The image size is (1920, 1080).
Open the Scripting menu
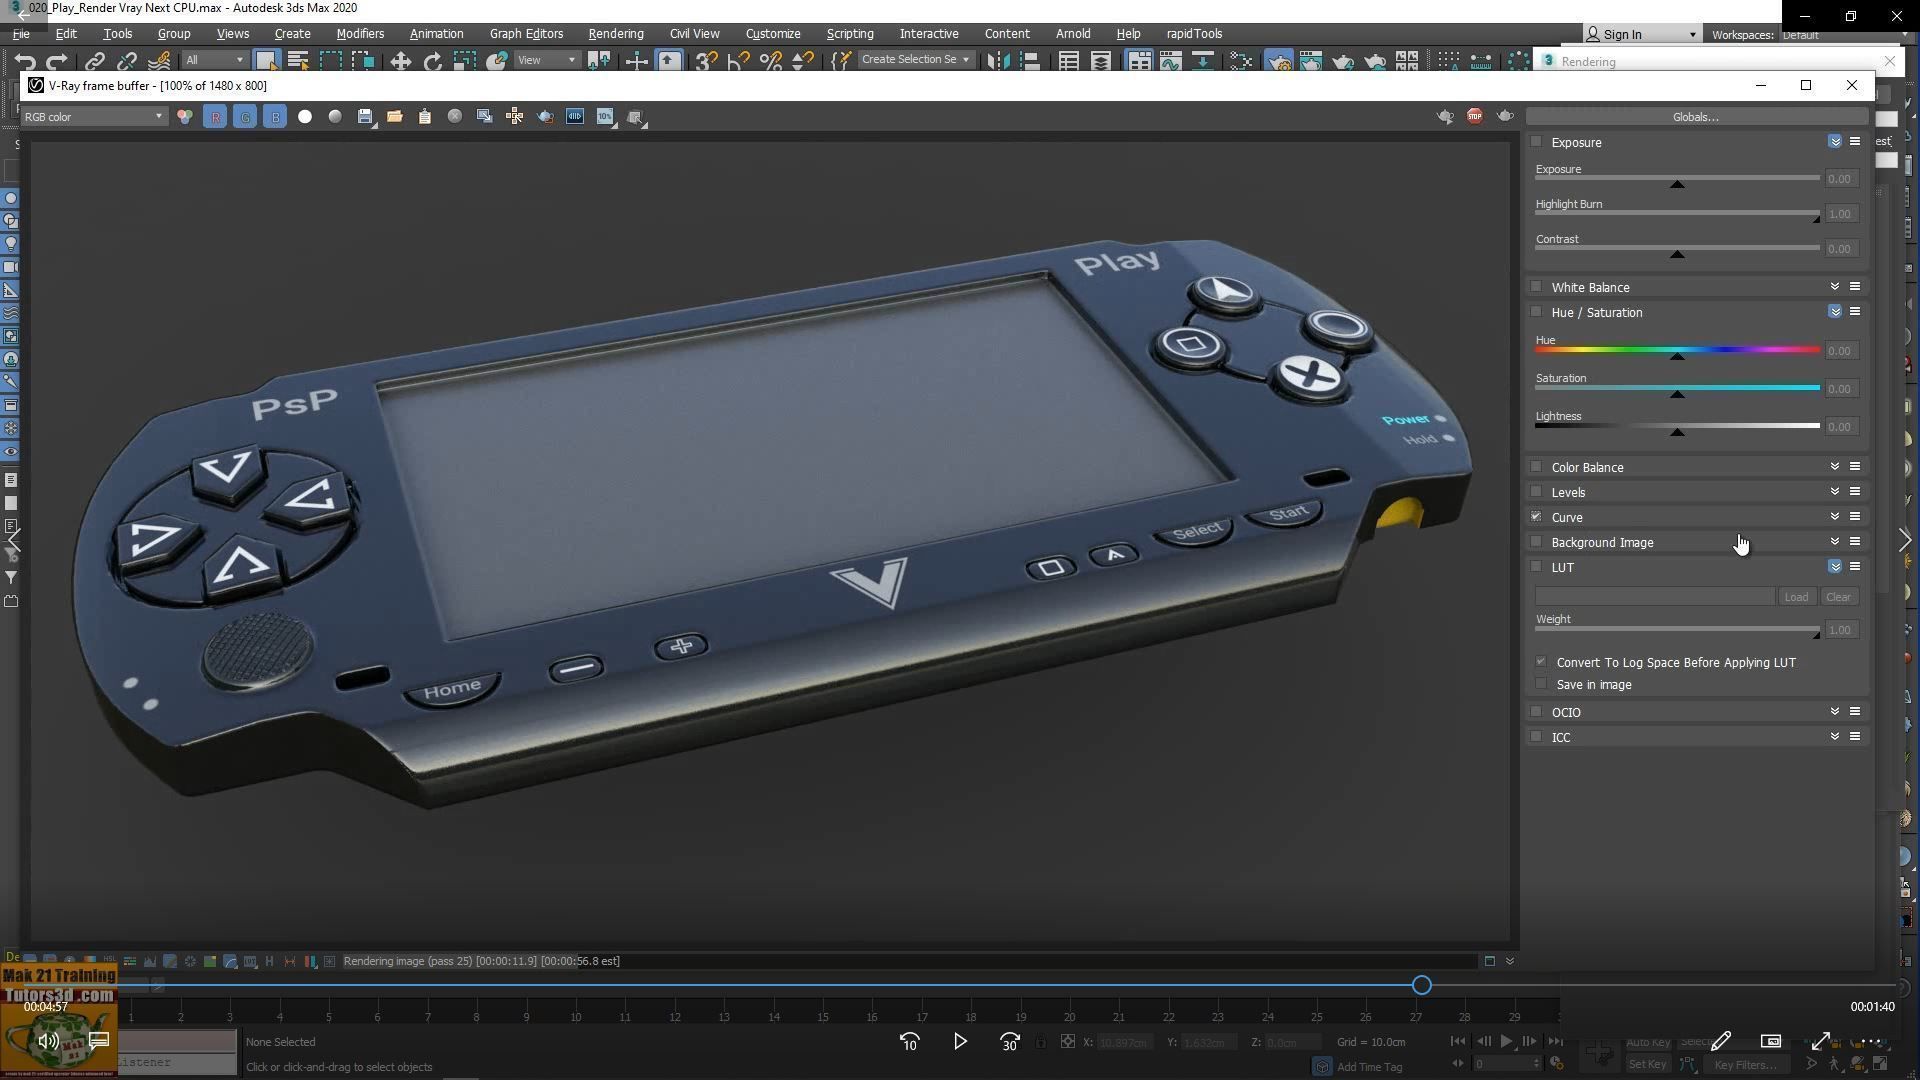click(849, 34)
